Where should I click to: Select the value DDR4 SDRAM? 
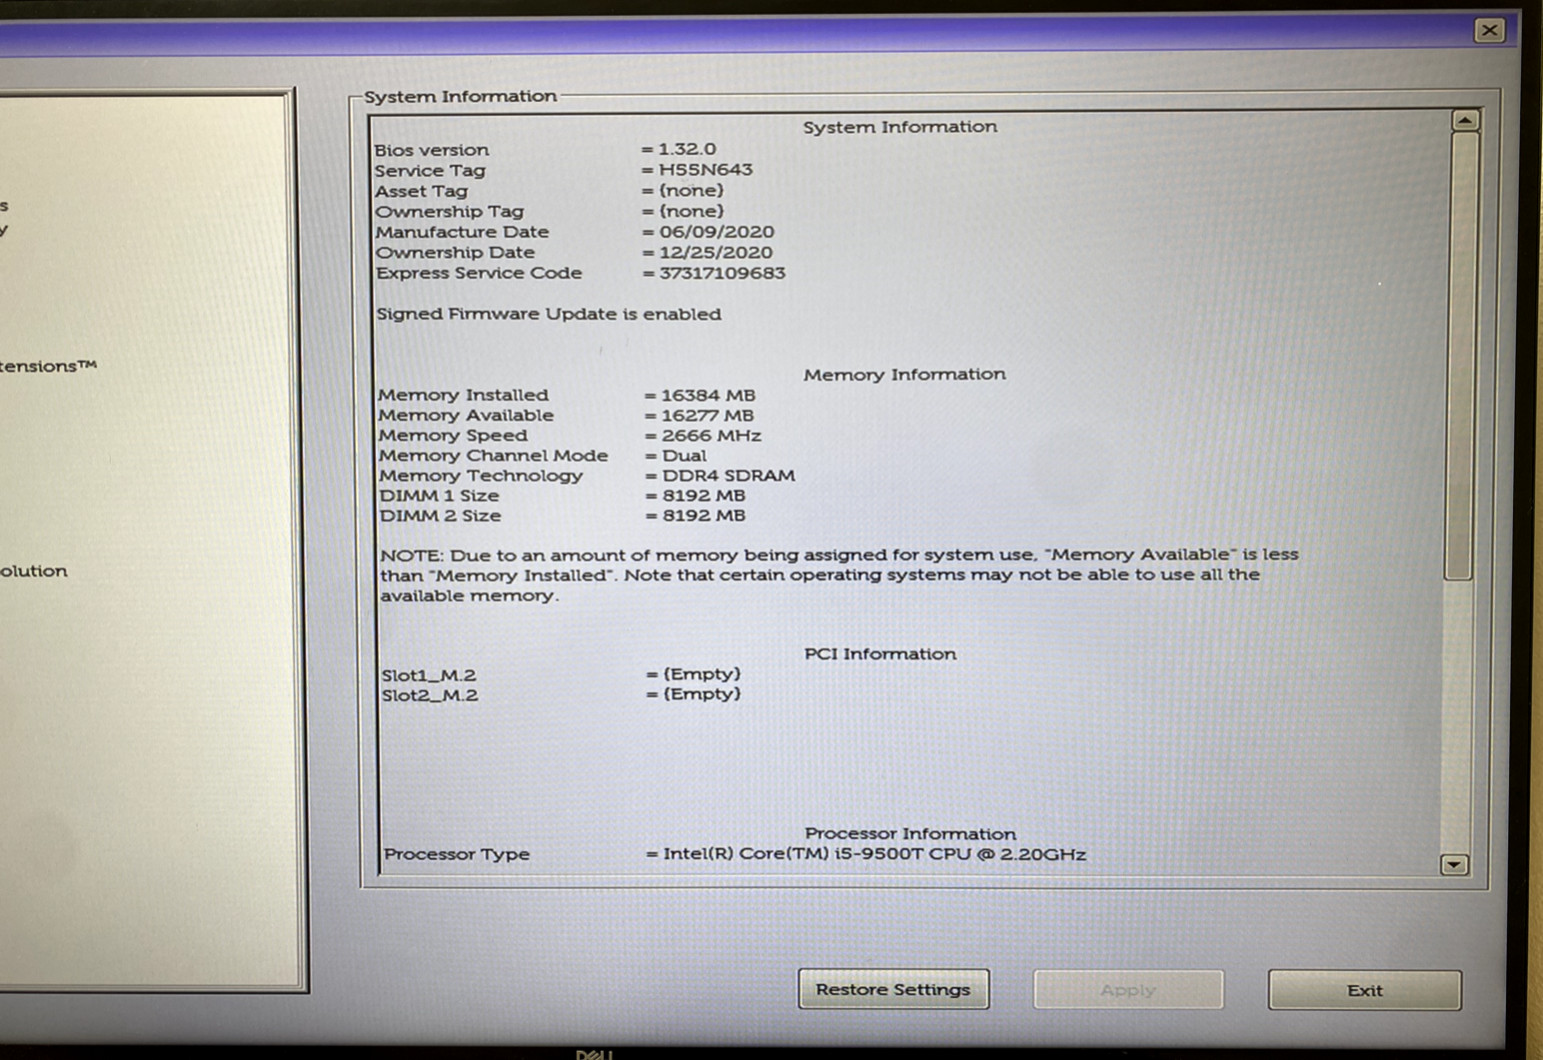[x=728, y=476]
